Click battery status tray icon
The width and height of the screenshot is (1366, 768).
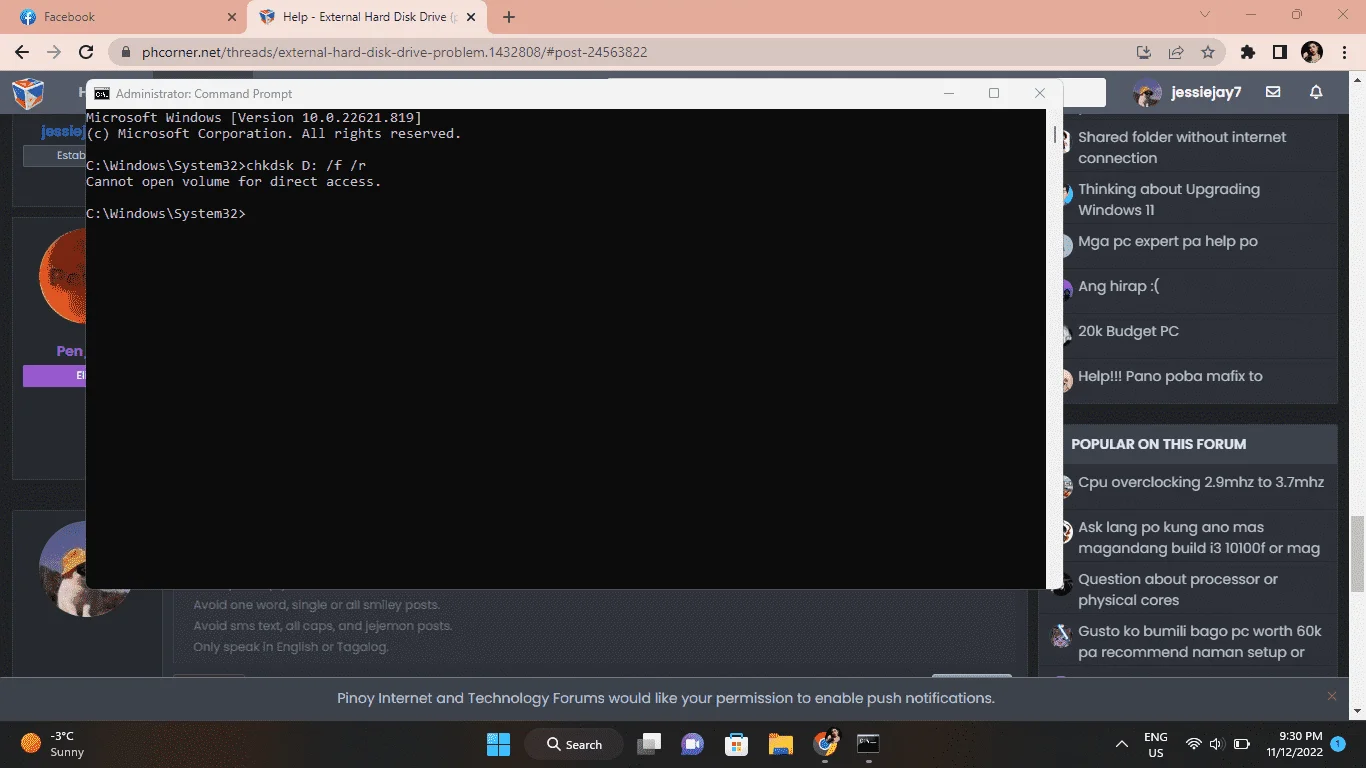pyautogui.click(x=1242, y=744)
